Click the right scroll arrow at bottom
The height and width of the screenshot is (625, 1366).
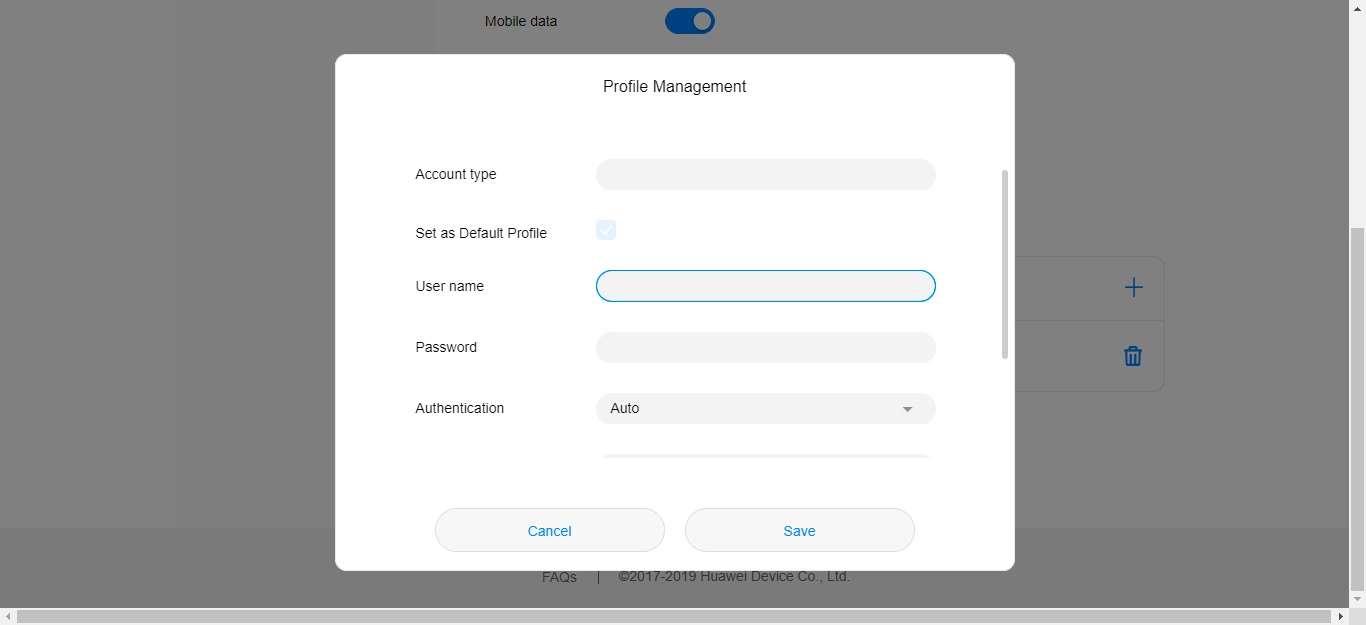click(1341, 617)
